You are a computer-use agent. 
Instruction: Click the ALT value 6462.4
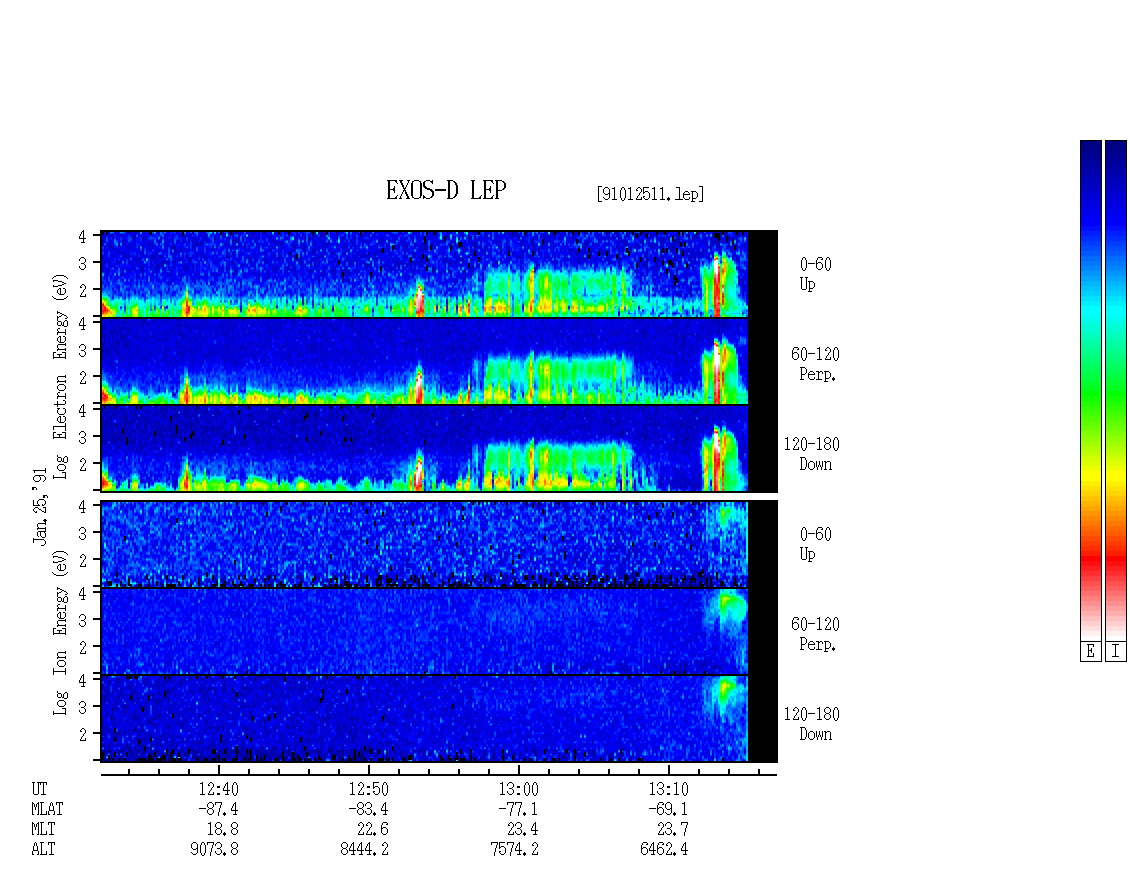[664, 850]
